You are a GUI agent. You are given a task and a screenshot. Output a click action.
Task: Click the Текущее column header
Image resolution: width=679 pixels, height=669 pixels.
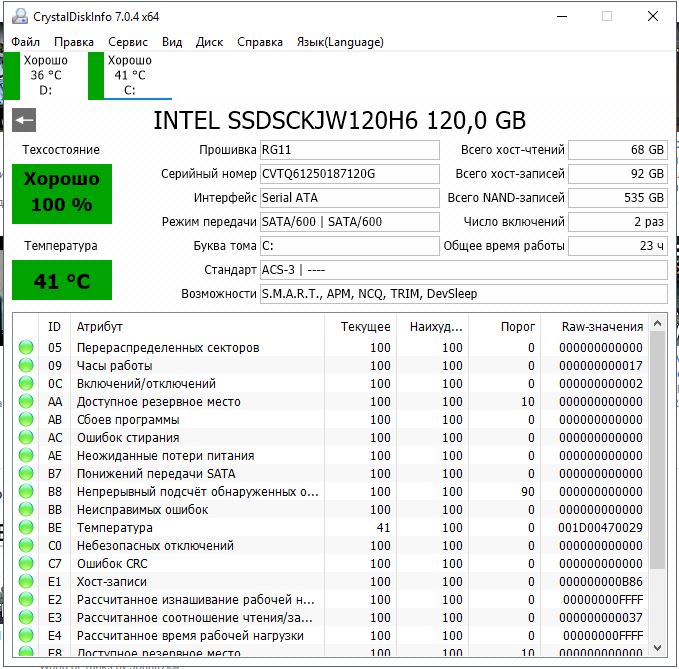tap(360, 326)
